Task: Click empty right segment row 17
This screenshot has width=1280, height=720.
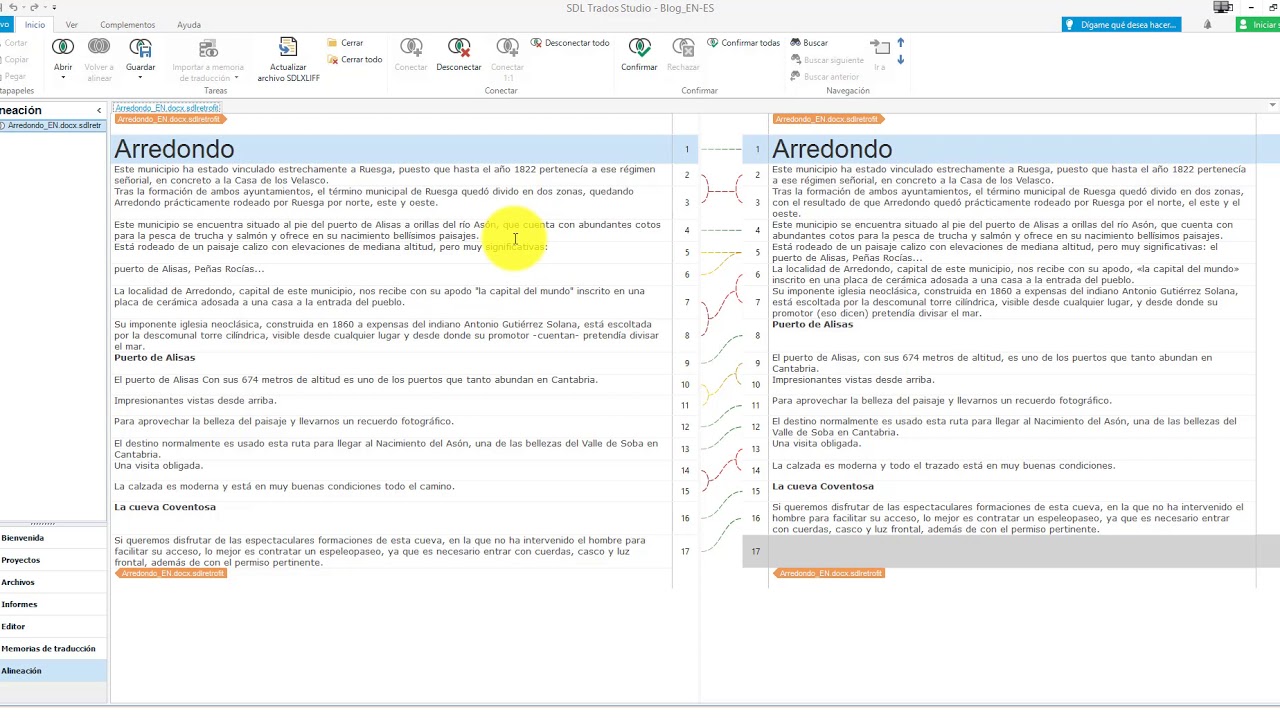Action: (1011, 551)
